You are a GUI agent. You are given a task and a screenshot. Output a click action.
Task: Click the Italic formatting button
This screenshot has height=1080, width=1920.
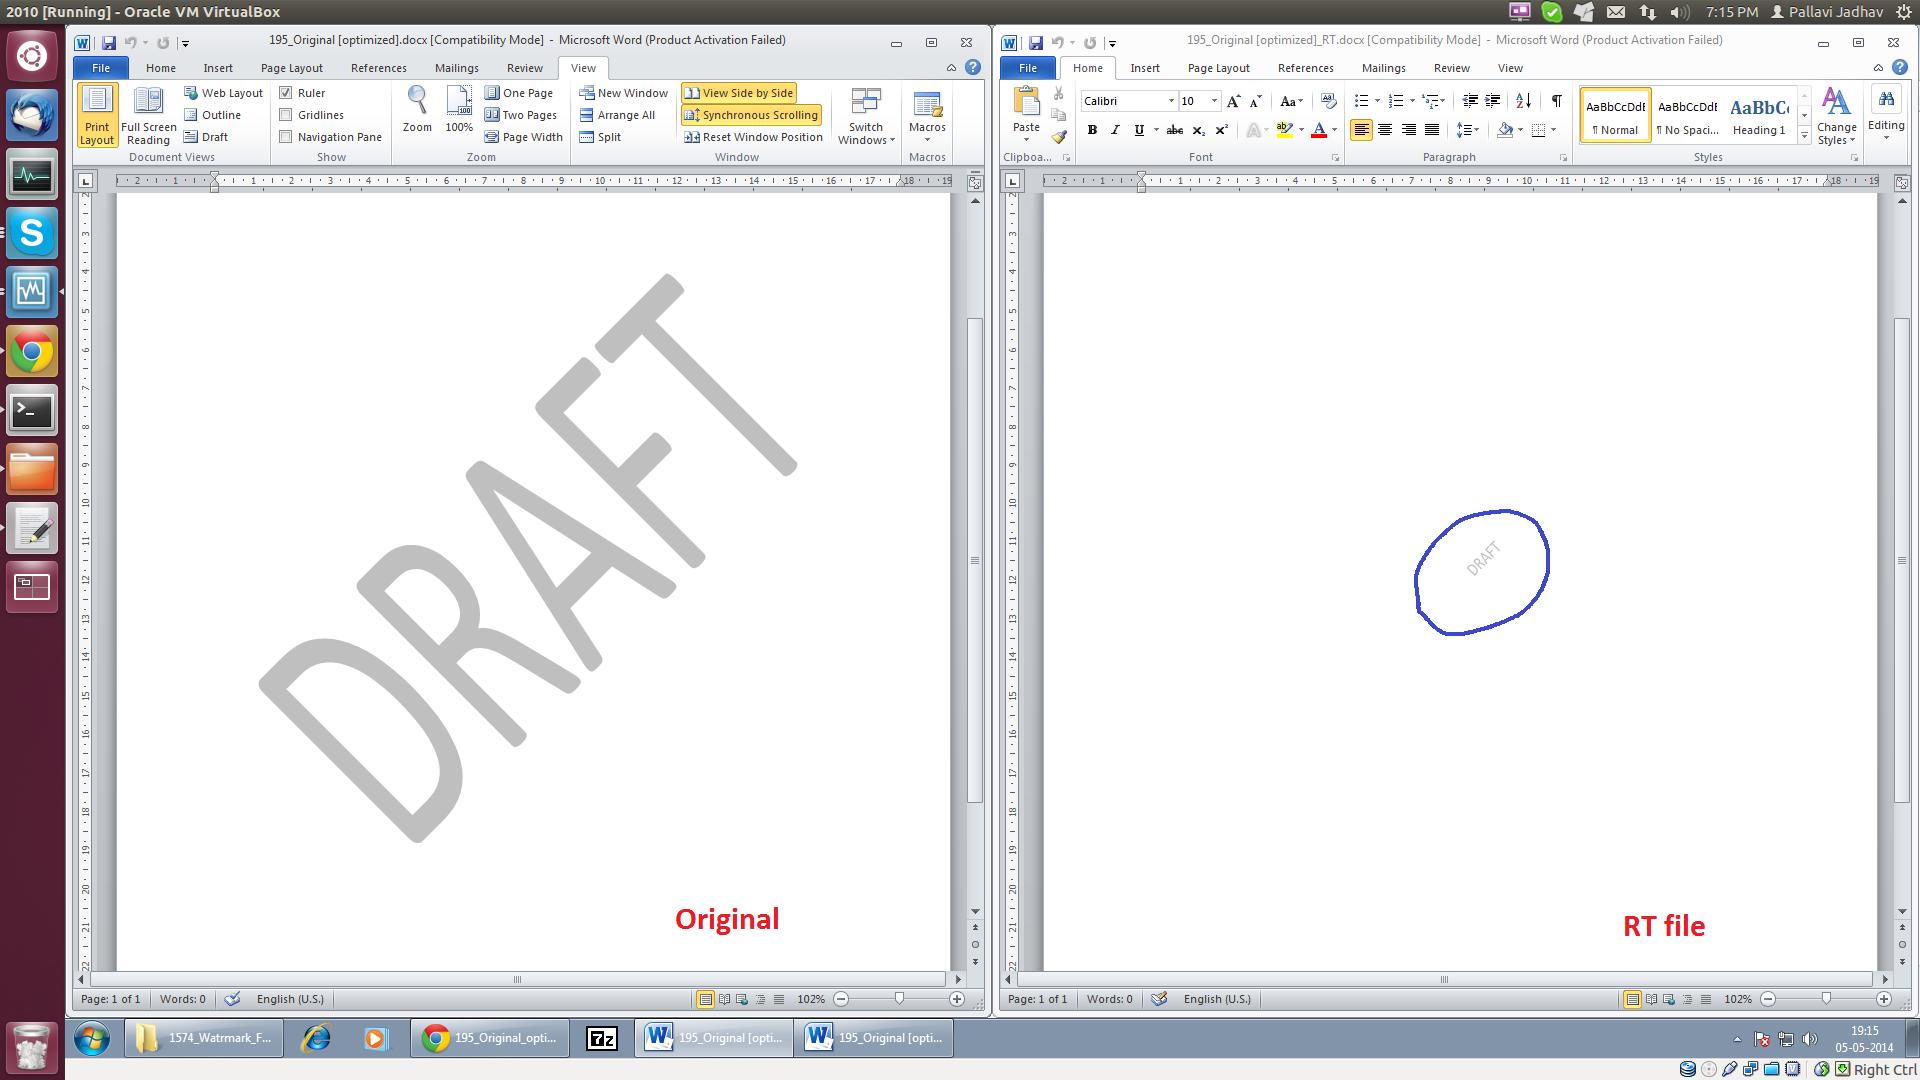click(x=1115, y=130)
